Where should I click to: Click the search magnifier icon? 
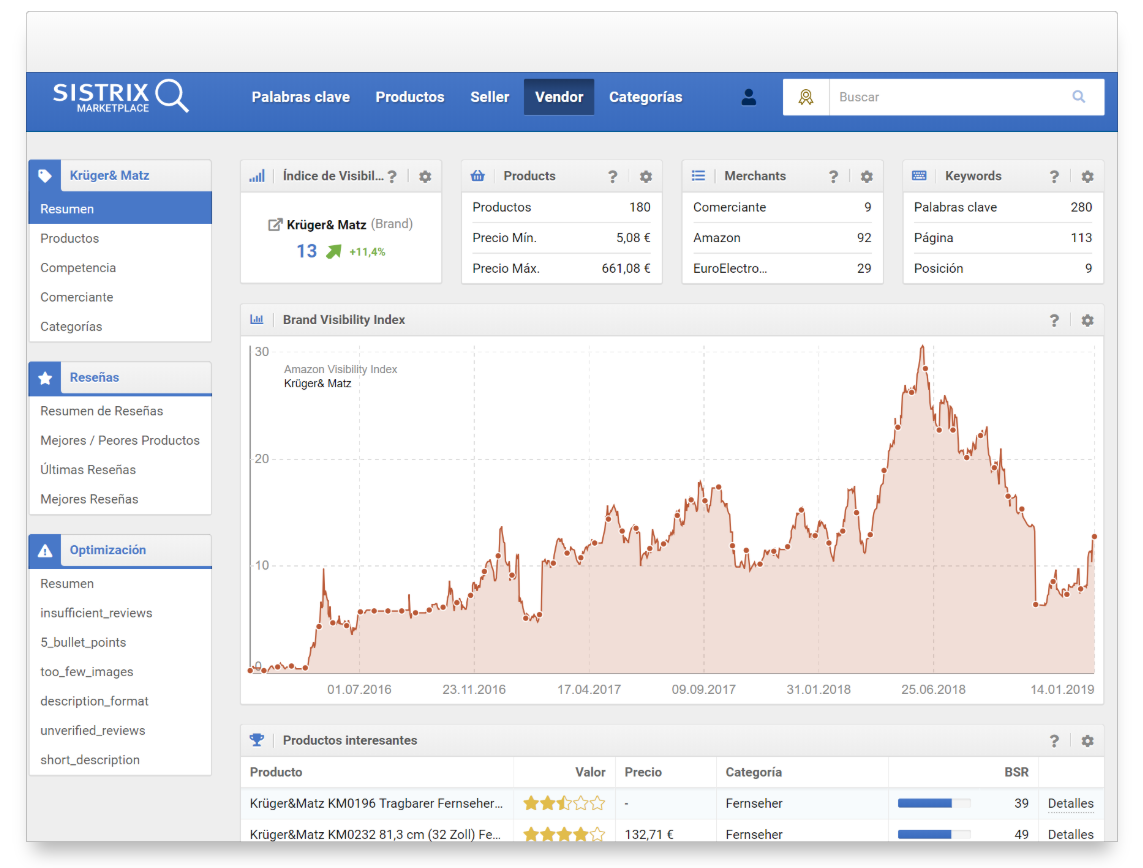1079,97
